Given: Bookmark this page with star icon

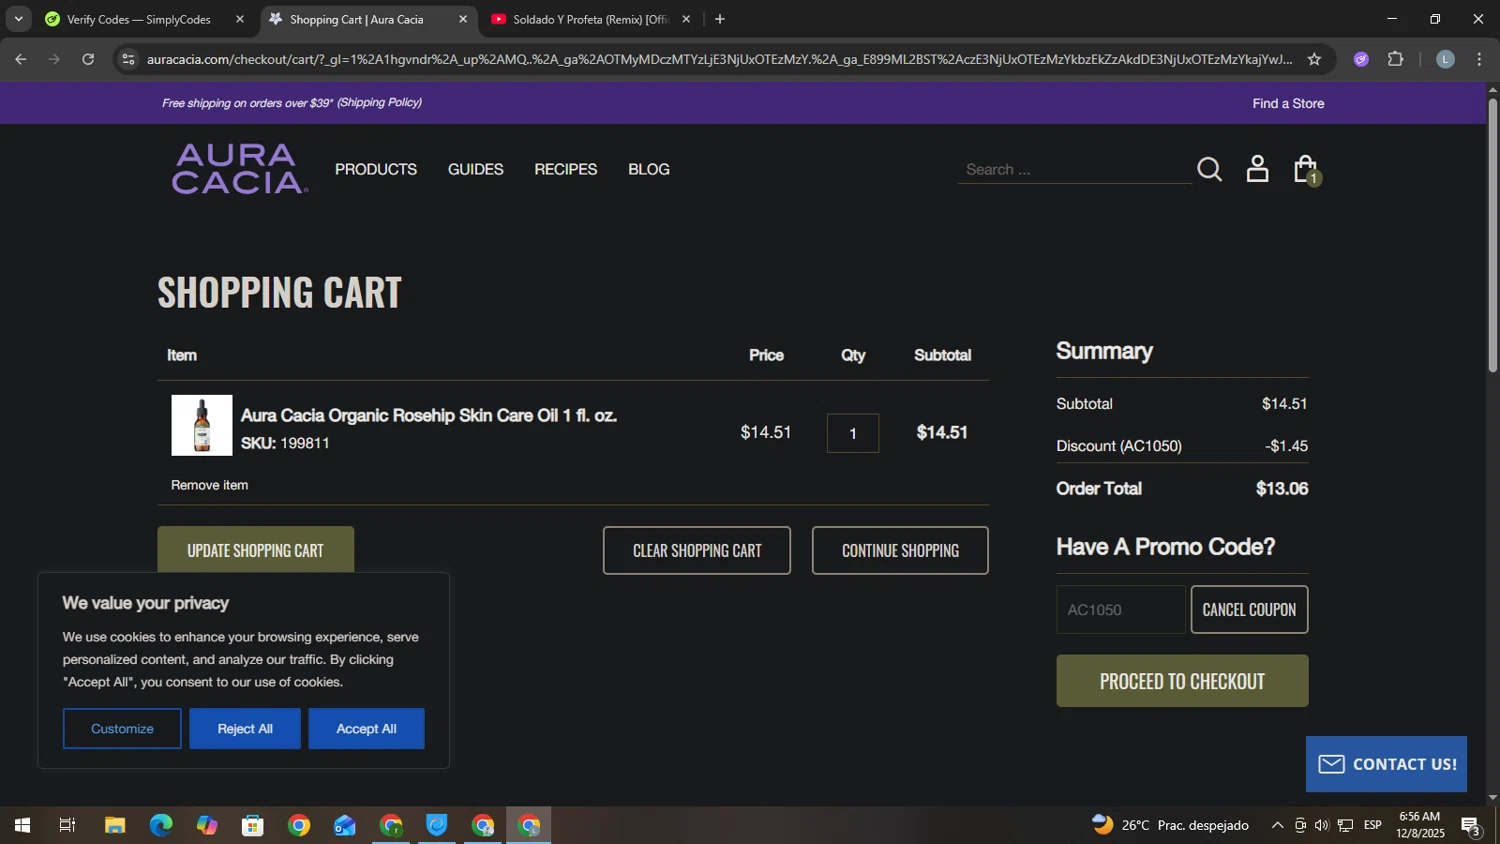Looking at the screenshot, I should pos(1314,59).
